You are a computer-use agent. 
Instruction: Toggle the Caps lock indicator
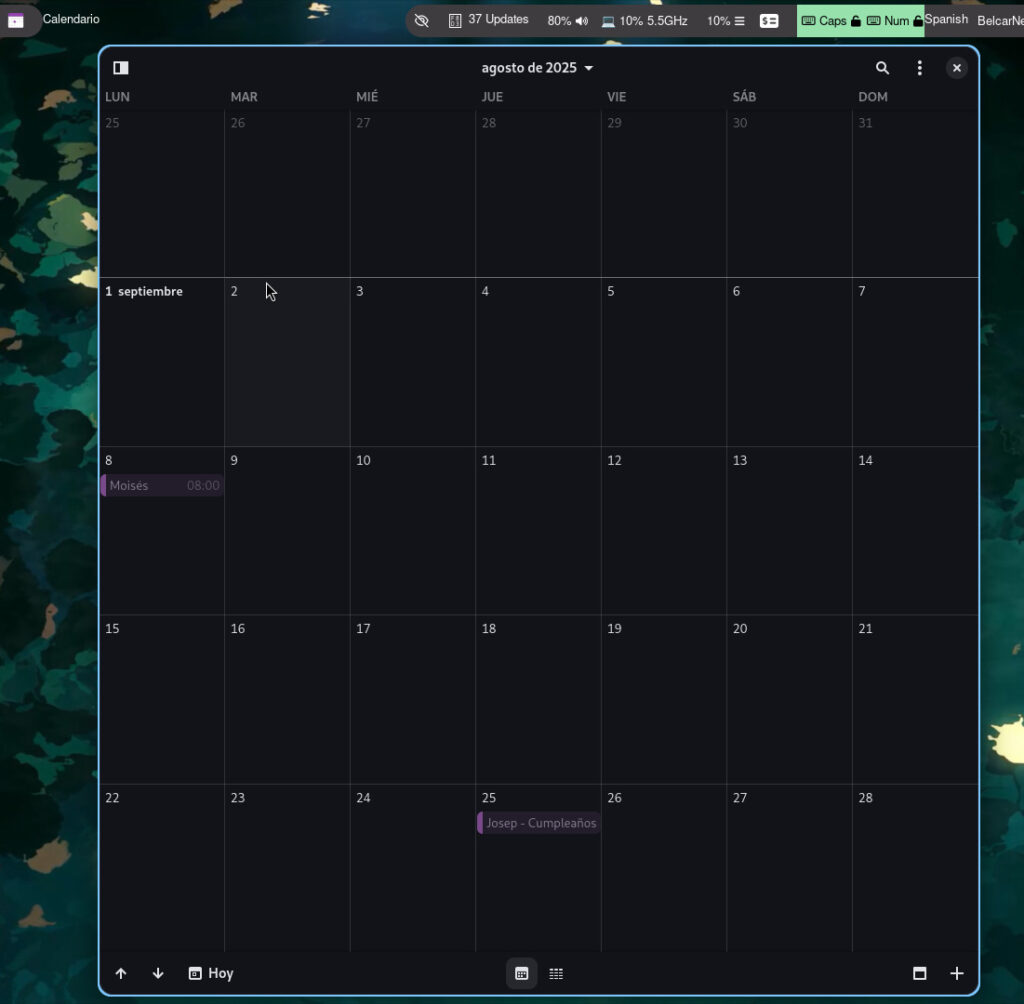tap(830, 21)
